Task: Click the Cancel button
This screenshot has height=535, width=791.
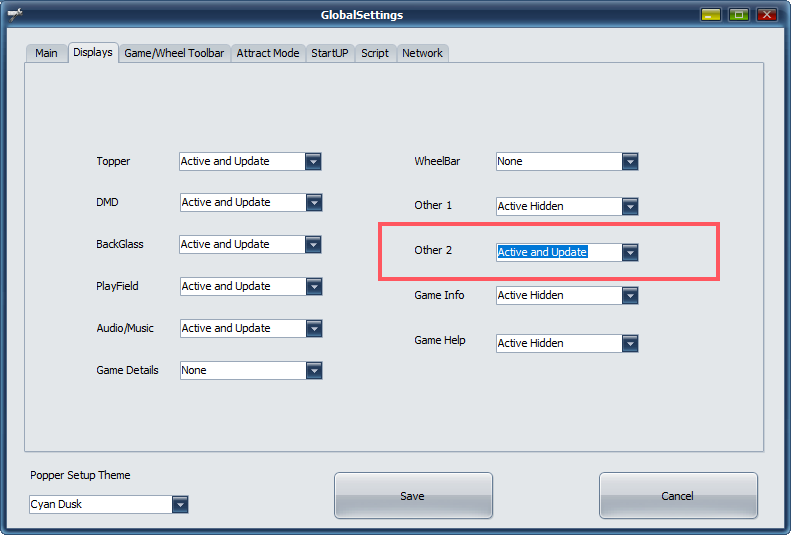Action: [677, 496]
